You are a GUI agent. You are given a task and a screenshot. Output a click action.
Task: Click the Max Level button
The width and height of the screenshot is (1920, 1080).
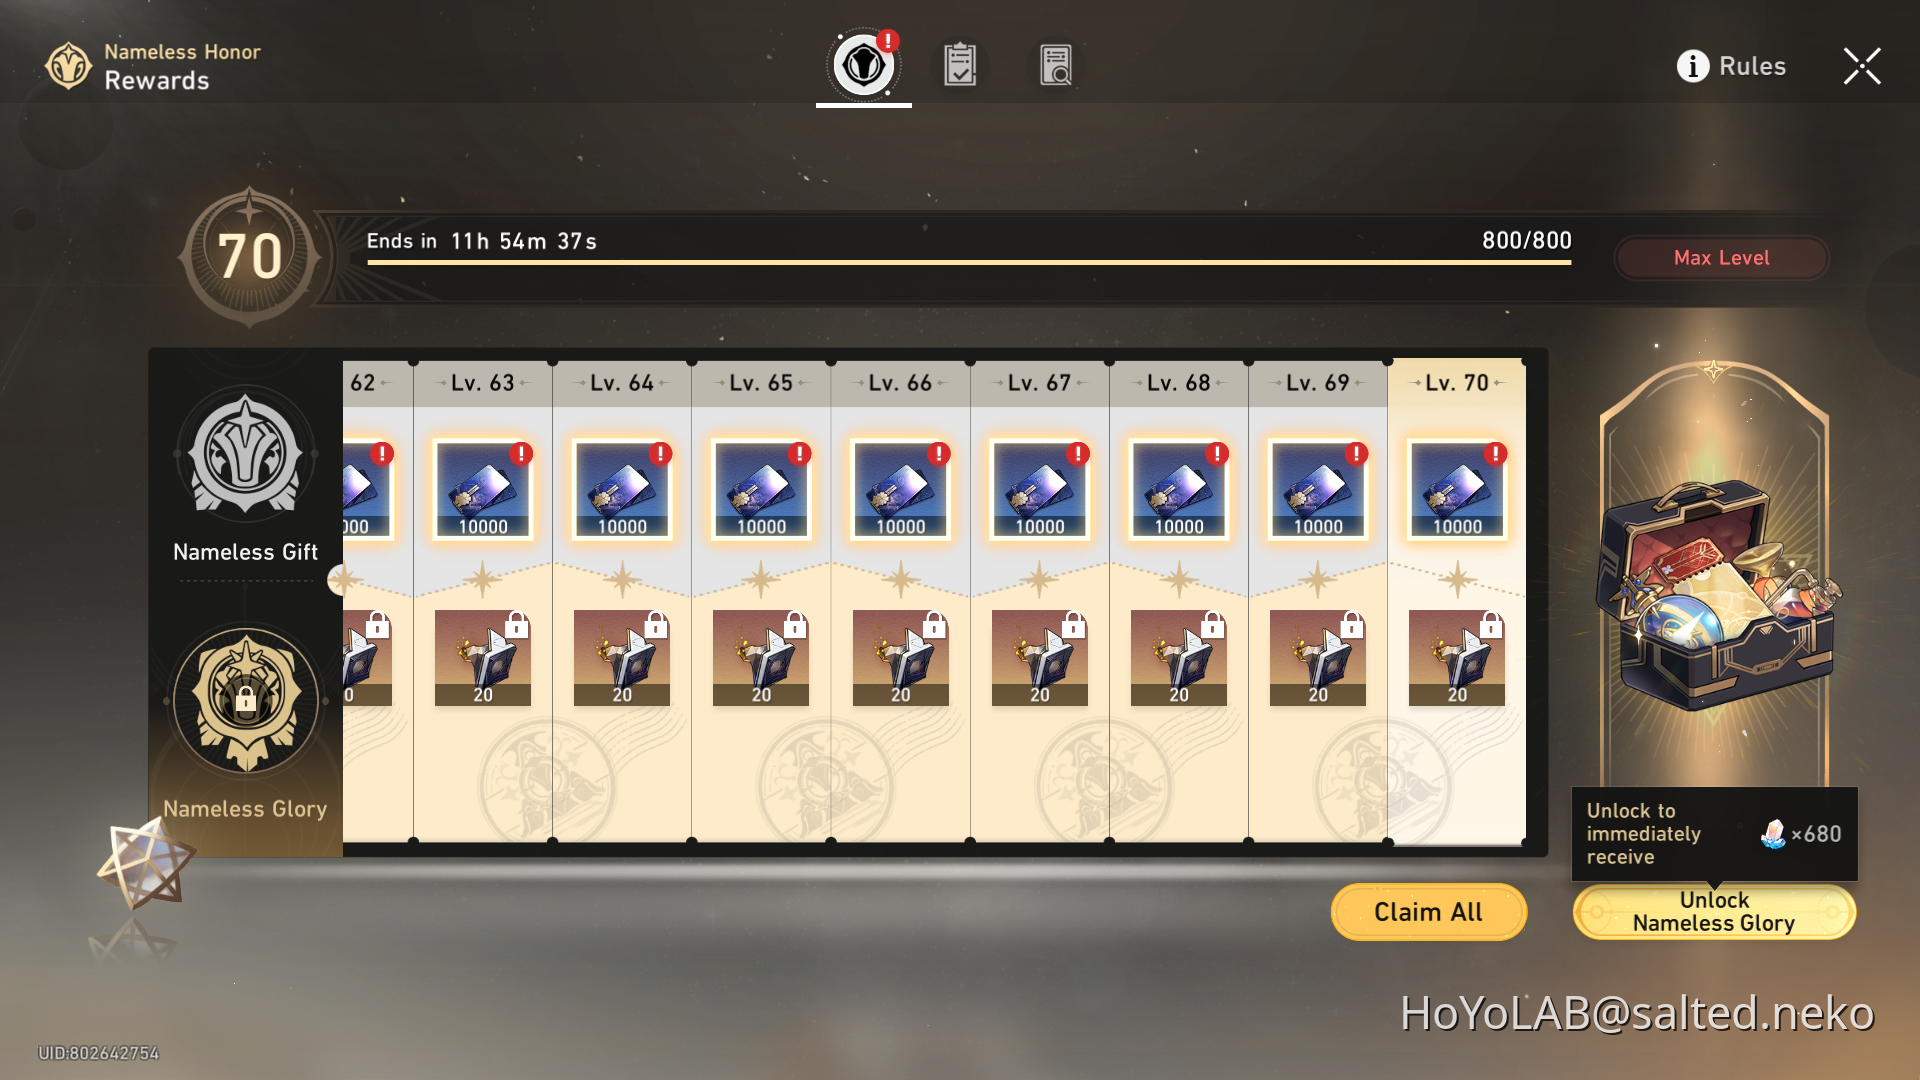(x=1721, y=258)
